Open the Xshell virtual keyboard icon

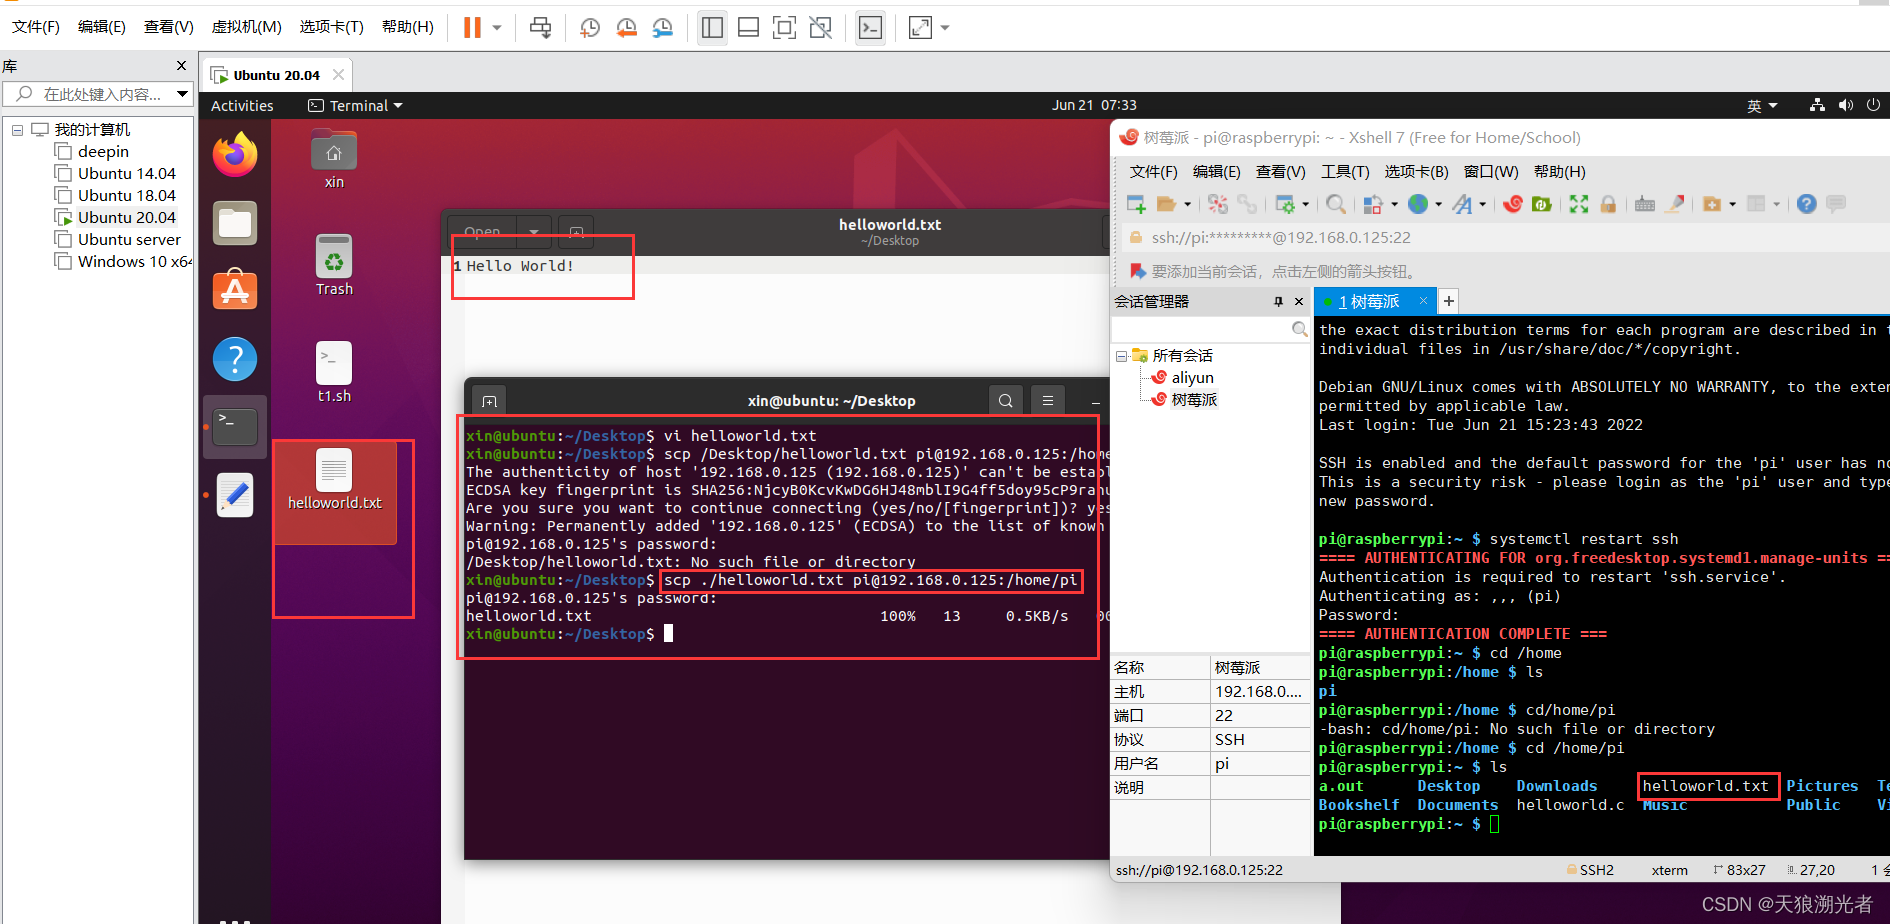[x=1645, y=204]
